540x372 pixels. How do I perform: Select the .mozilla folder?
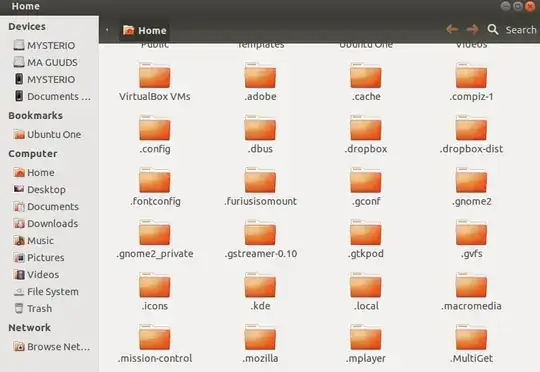[260, 344]
